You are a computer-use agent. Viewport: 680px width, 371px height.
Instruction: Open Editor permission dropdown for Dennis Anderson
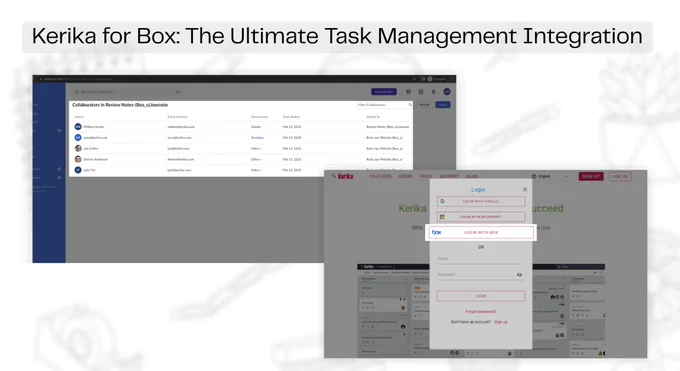[x=256, y=159]
